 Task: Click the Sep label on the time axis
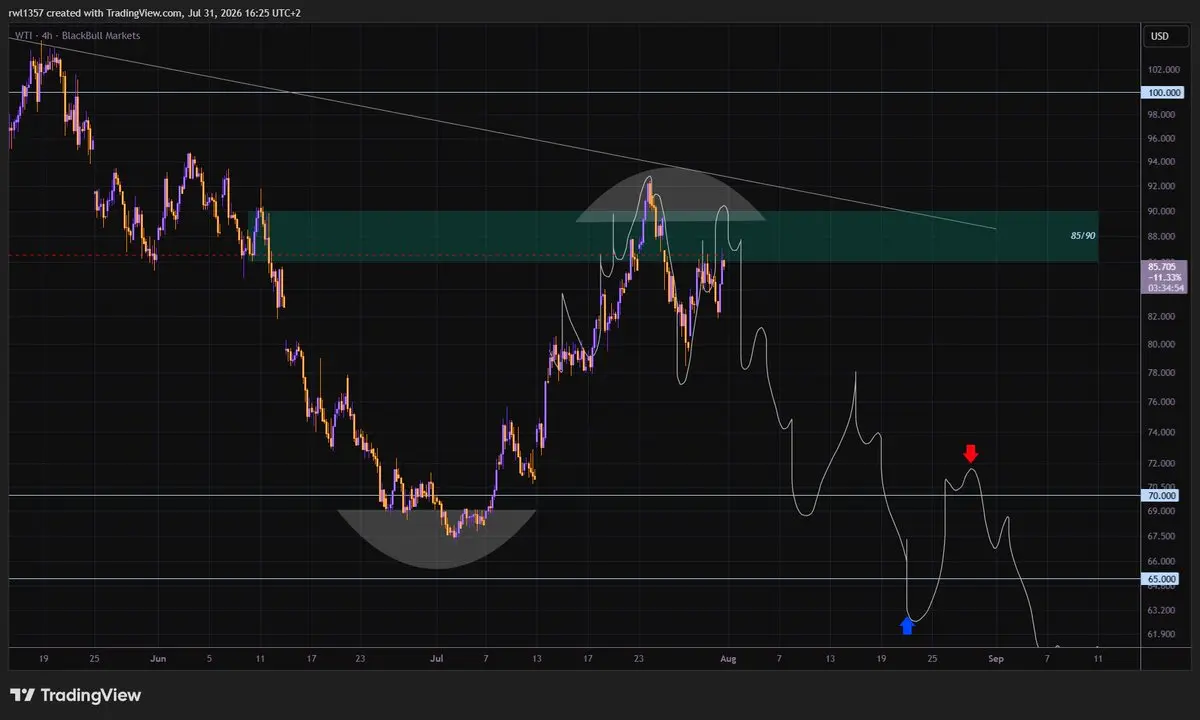pos(995,660)
